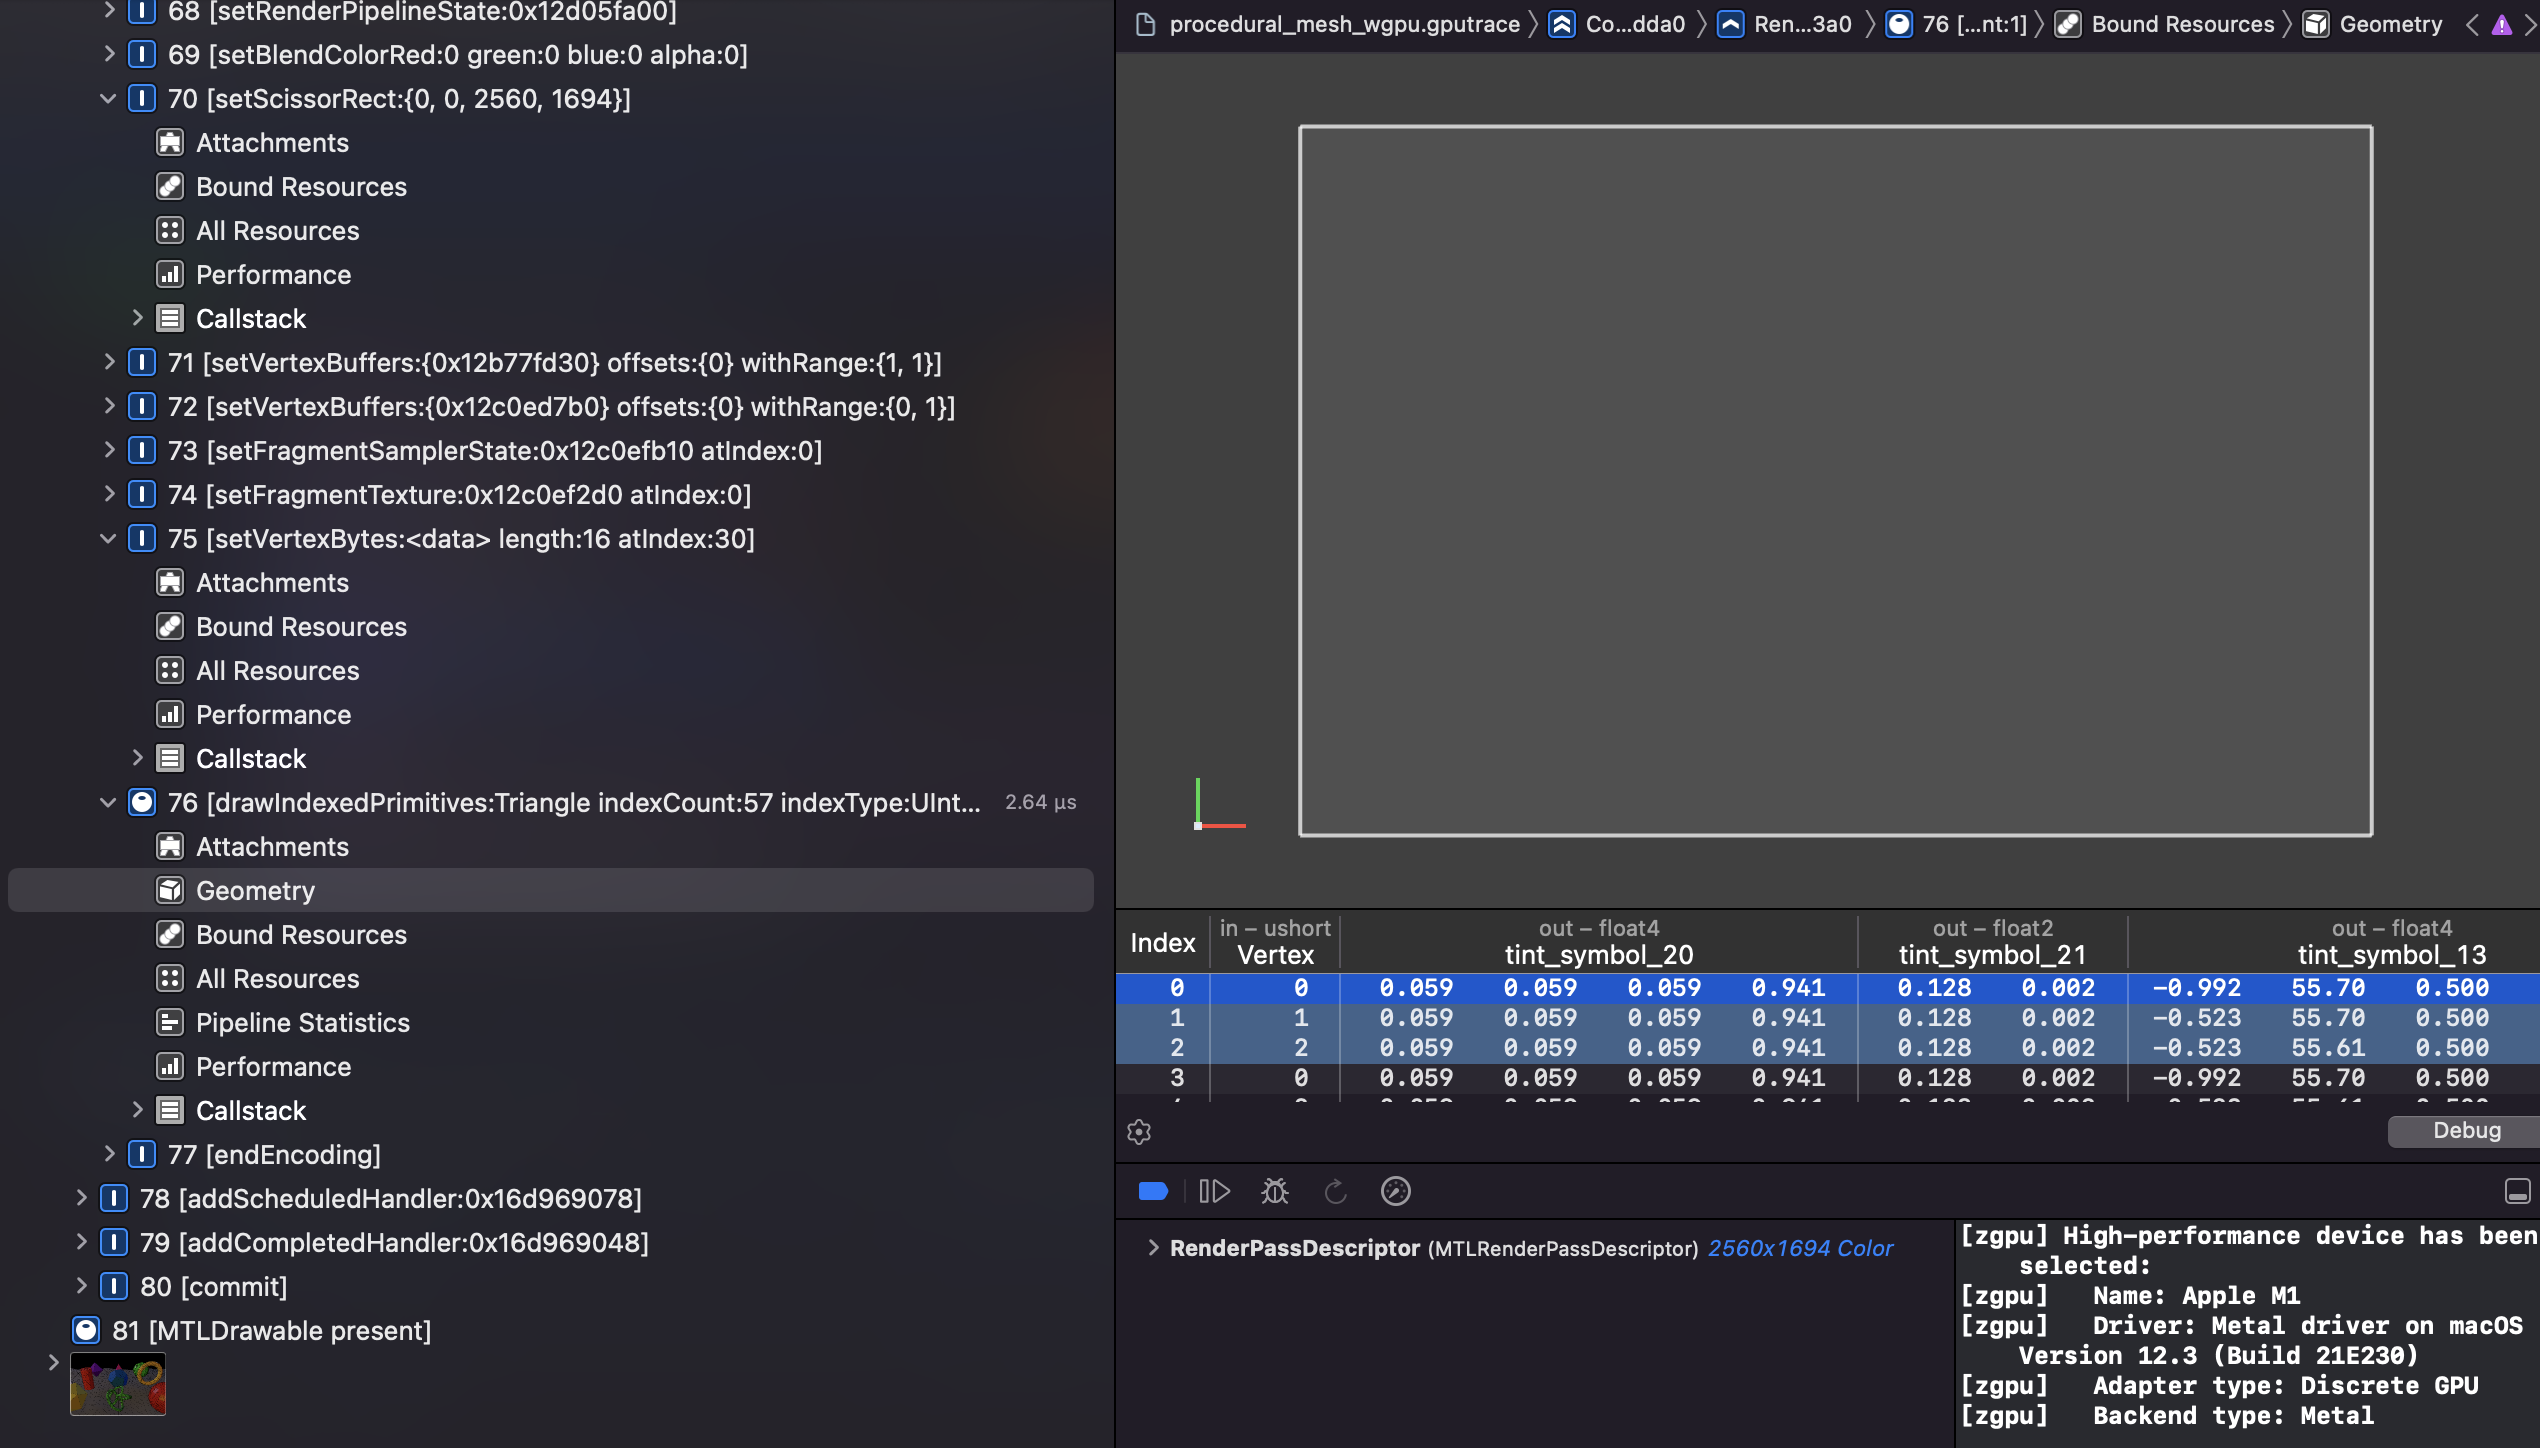
Task: Toggle the continue execution control
Action: (x=1216, y=1191)
